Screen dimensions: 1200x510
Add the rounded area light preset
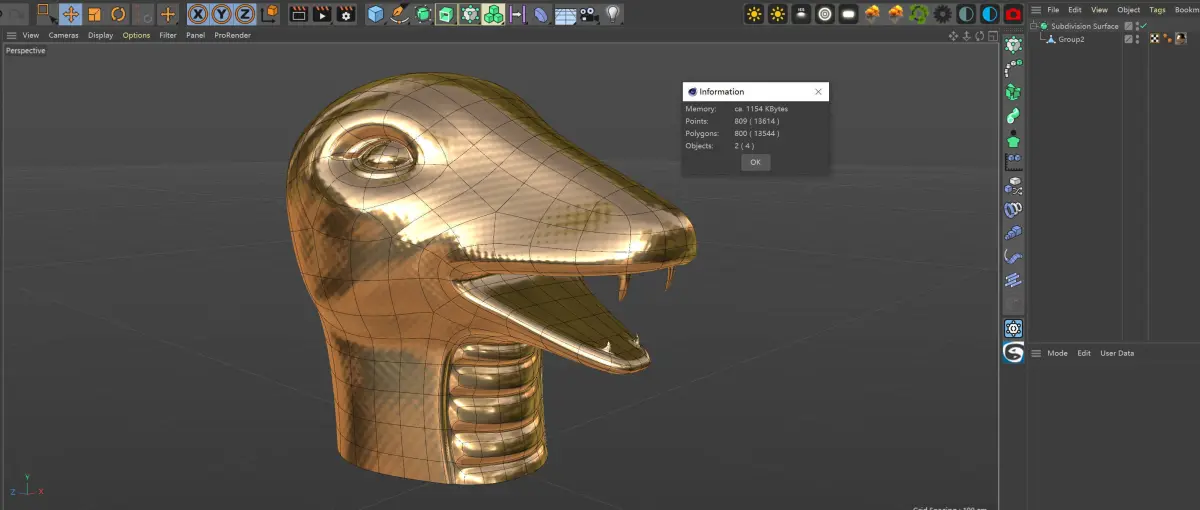848,14
